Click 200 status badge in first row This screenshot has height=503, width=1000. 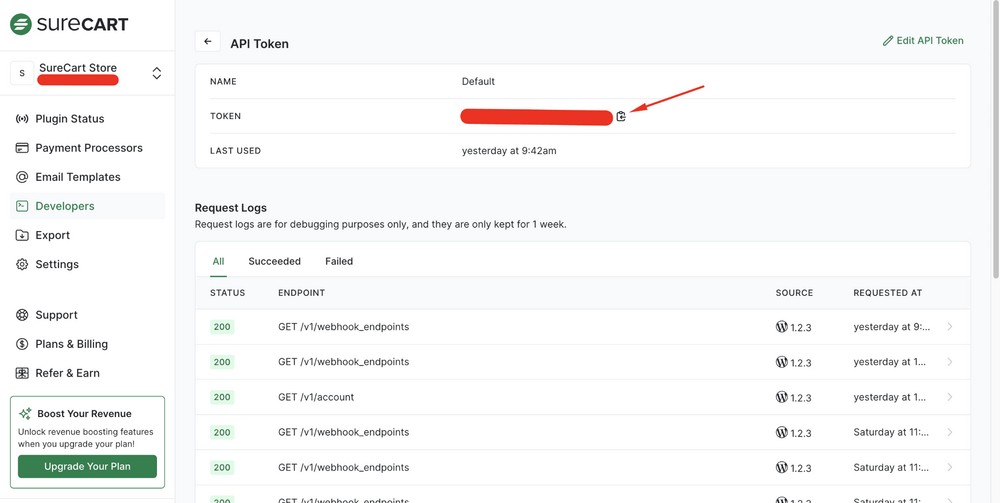[222, 327]
